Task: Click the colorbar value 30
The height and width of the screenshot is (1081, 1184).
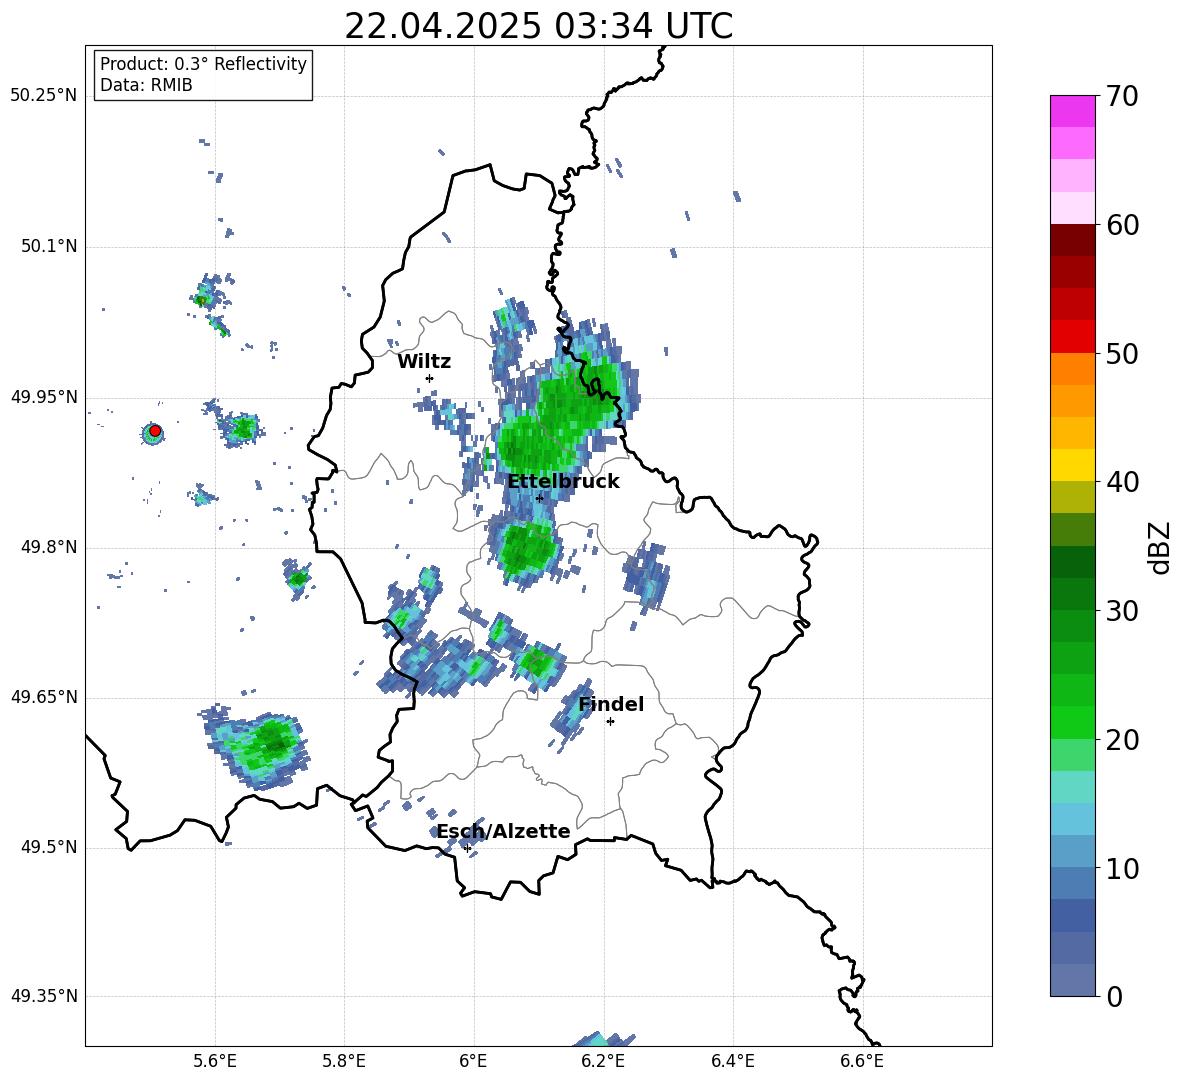Action: [1123, 610]
